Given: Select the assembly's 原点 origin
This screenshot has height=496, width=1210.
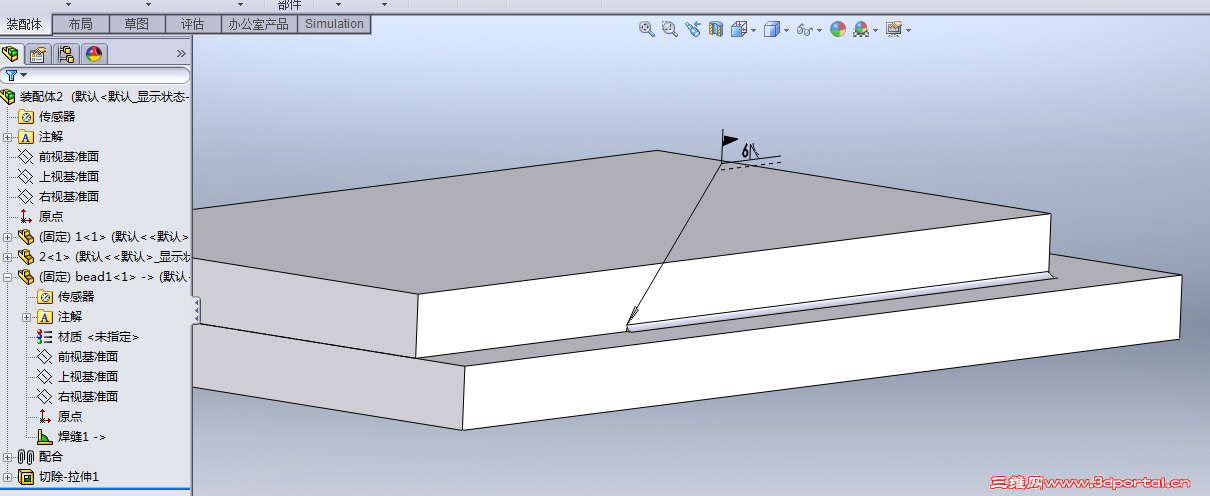Looking at the screenshot, I should coord(41,217).
